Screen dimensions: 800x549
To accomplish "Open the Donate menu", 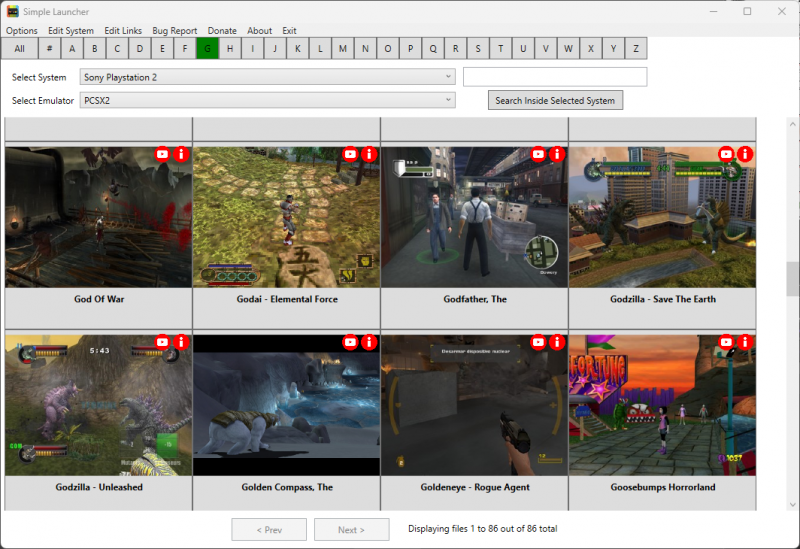I will (222, 31).
